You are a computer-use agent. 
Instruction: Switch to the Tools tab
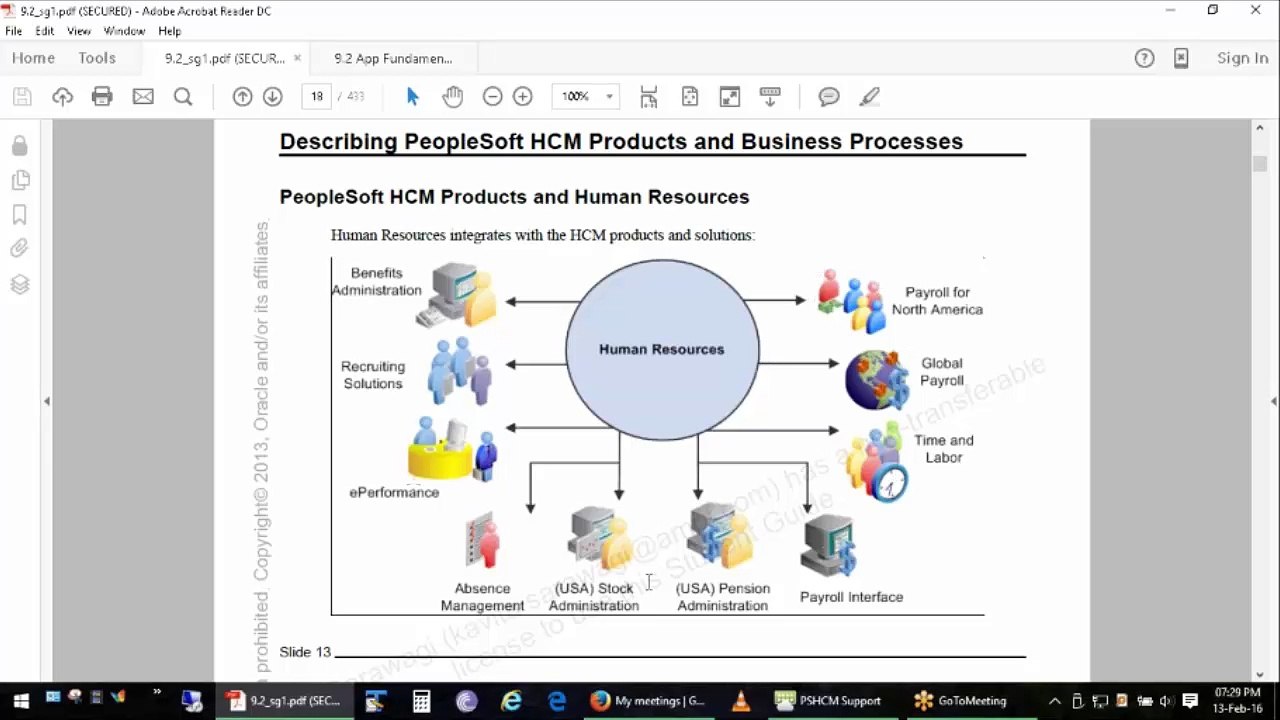tap(97, 58)
